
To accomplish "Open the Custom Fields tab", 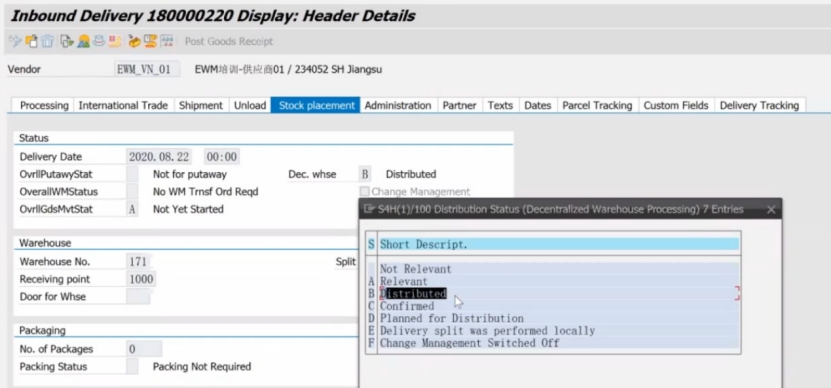I will (676, 105).
